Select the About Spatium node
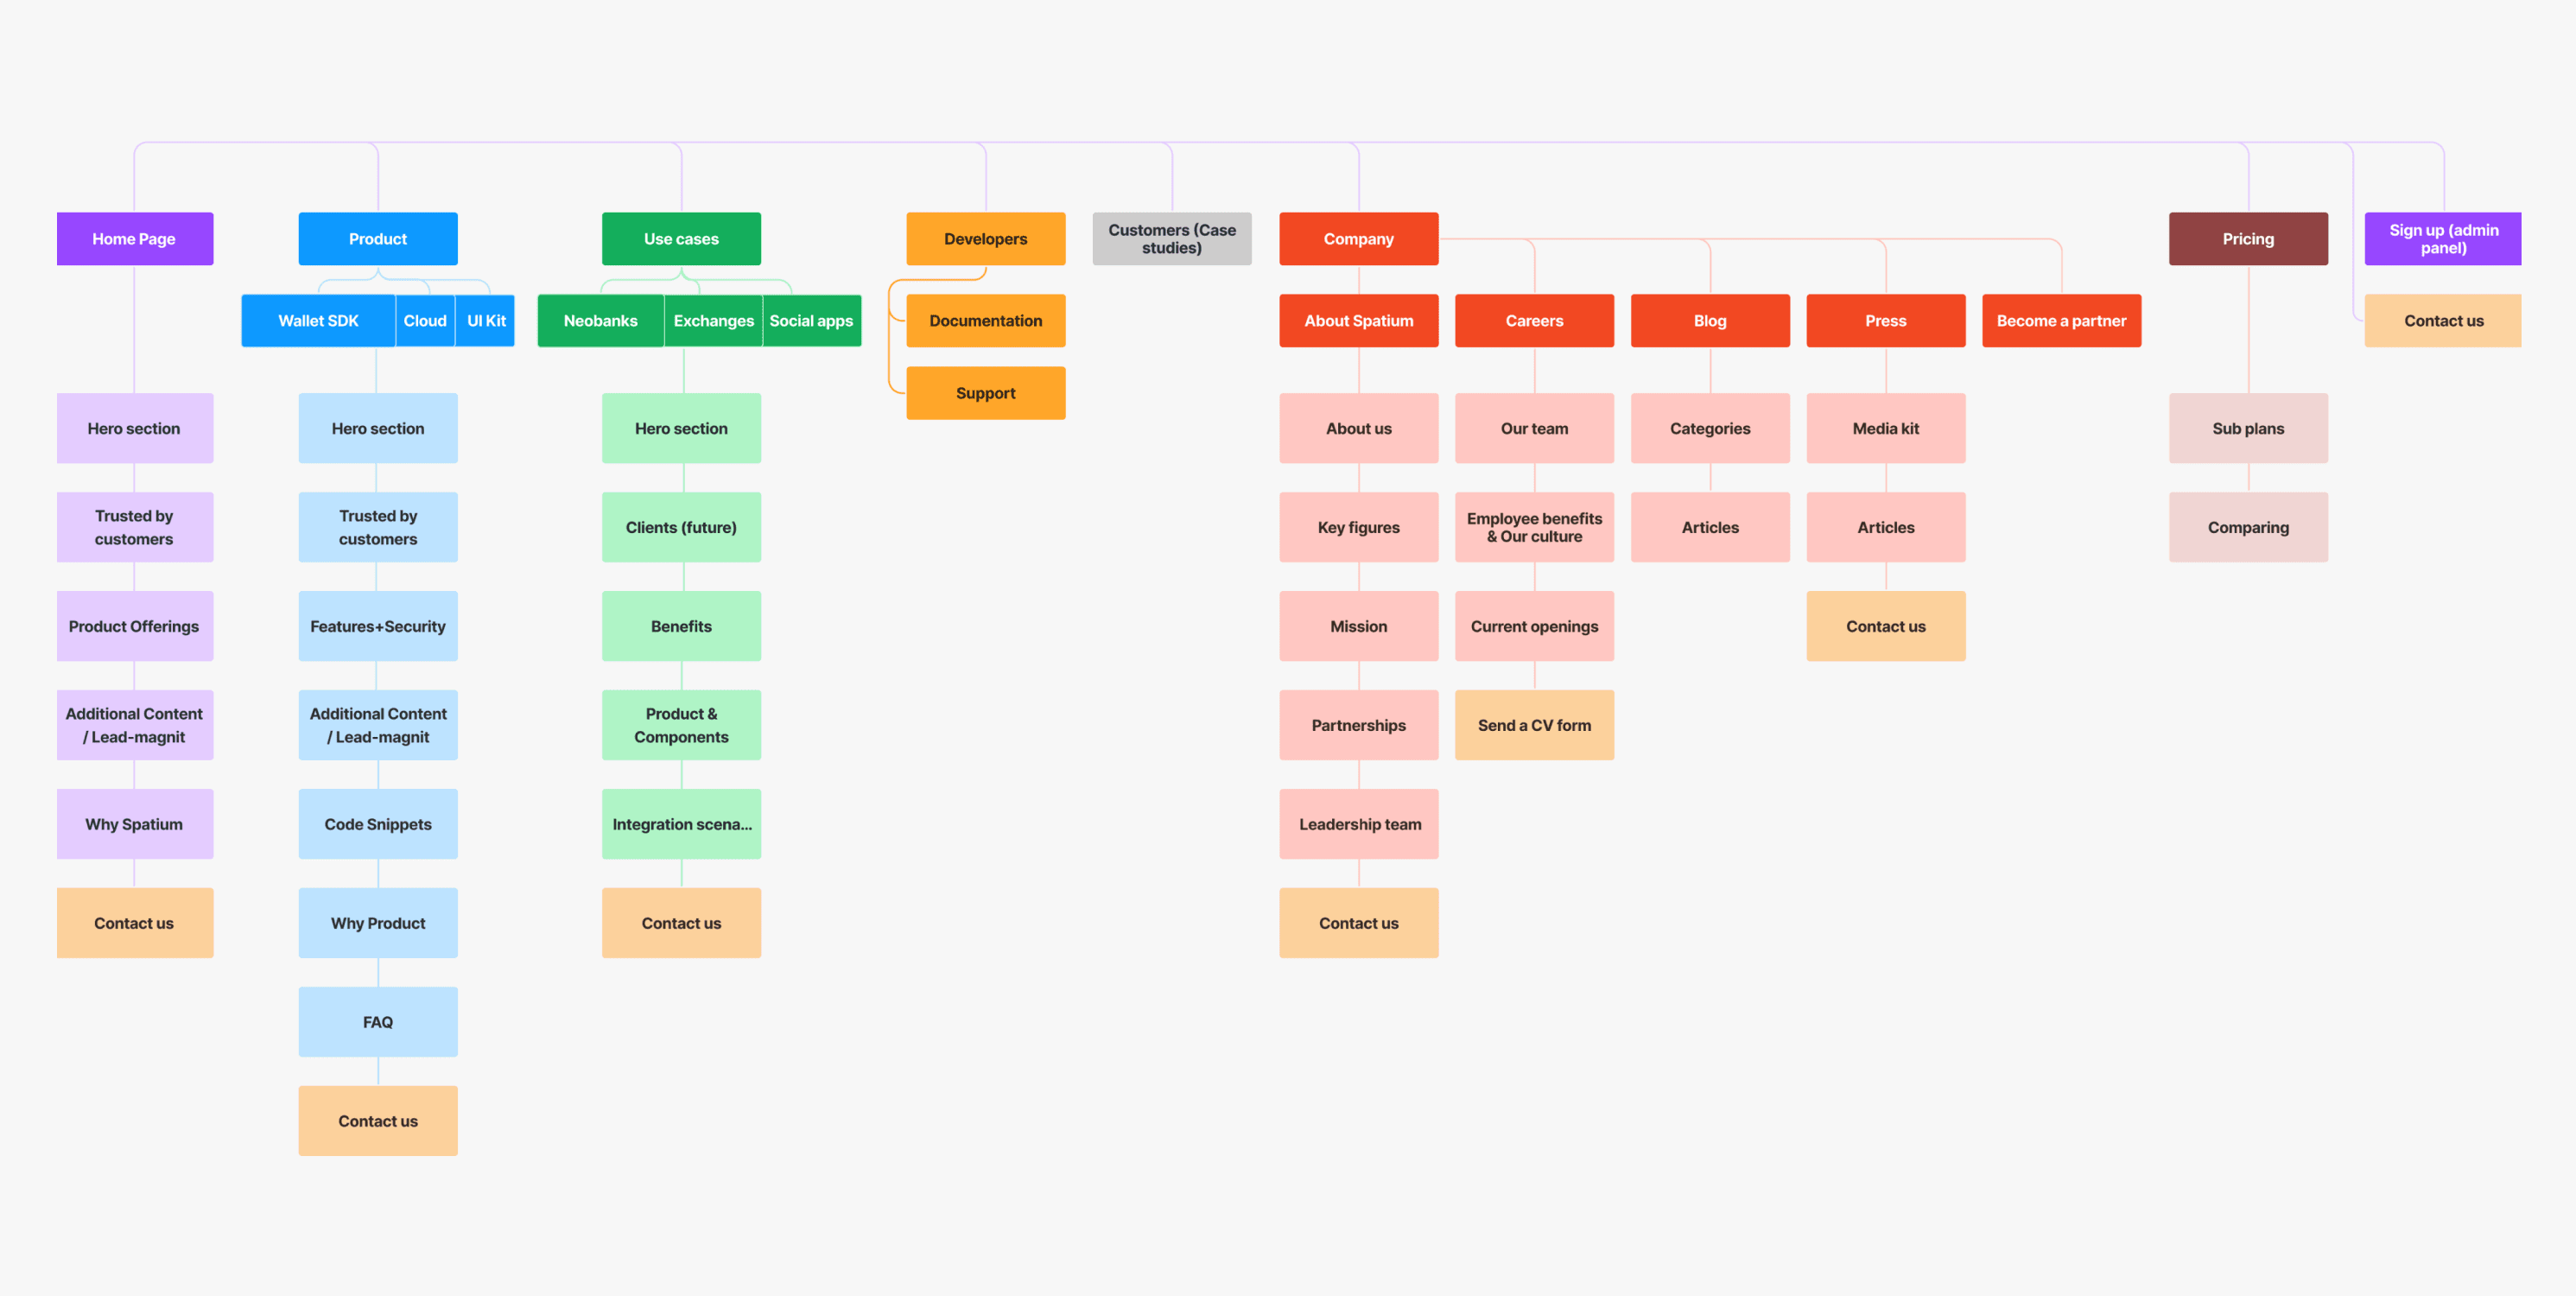 [1359, 321]
